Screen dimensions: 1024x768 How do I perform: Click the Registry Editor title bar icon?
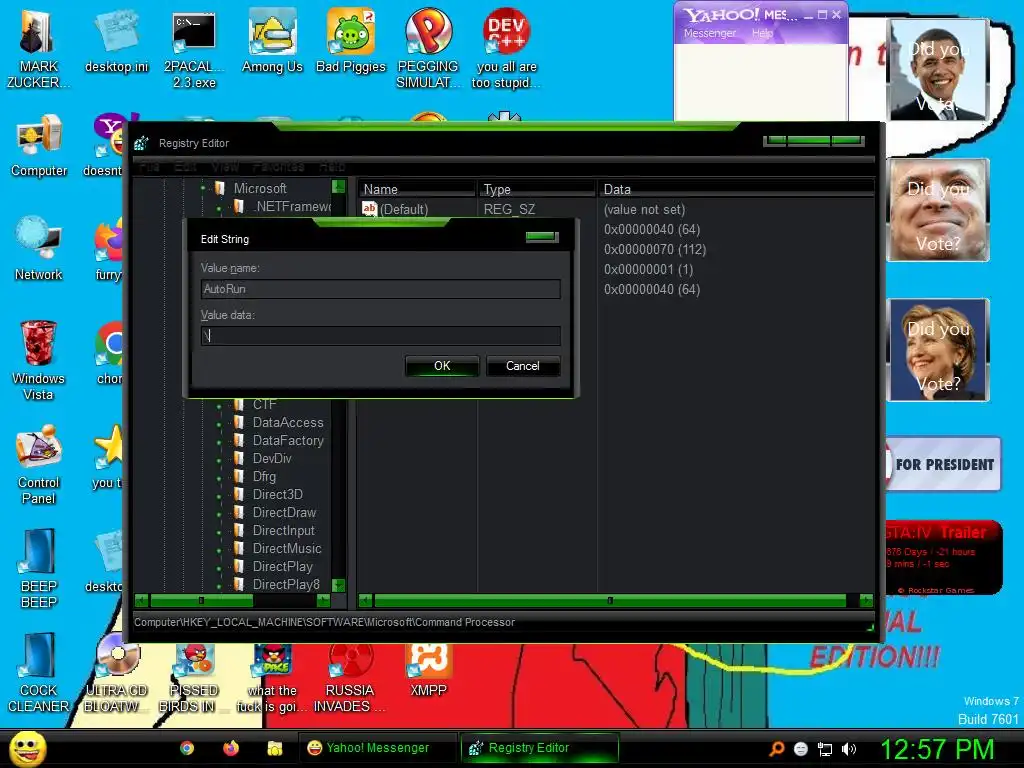point(142,143)
